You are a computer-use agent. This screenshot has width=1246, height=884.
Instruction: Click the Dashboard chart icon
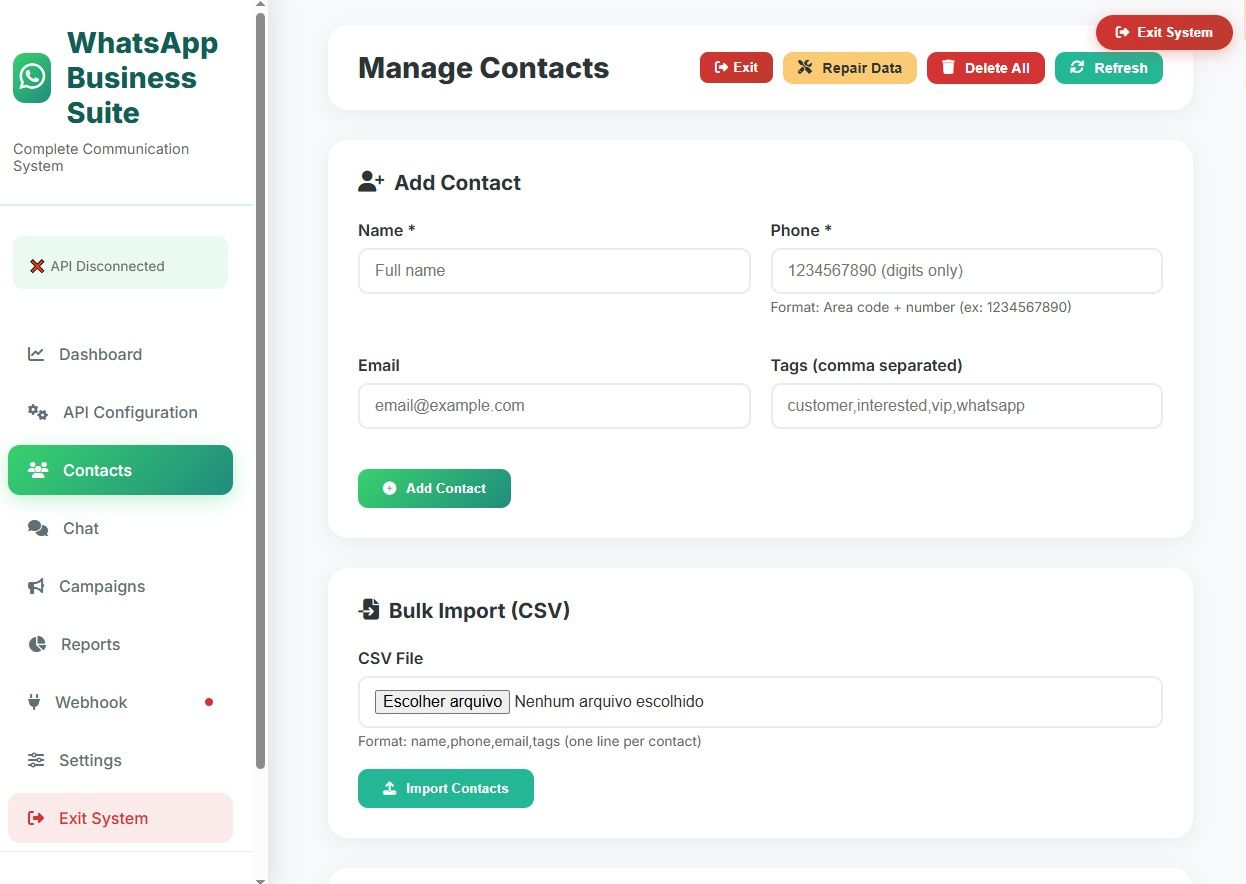coord(36,354)
